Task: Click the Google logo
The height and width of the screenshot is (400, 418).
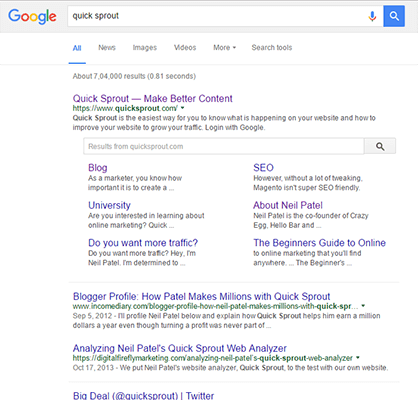Action: pyautogui.click(x=32, y=16)
